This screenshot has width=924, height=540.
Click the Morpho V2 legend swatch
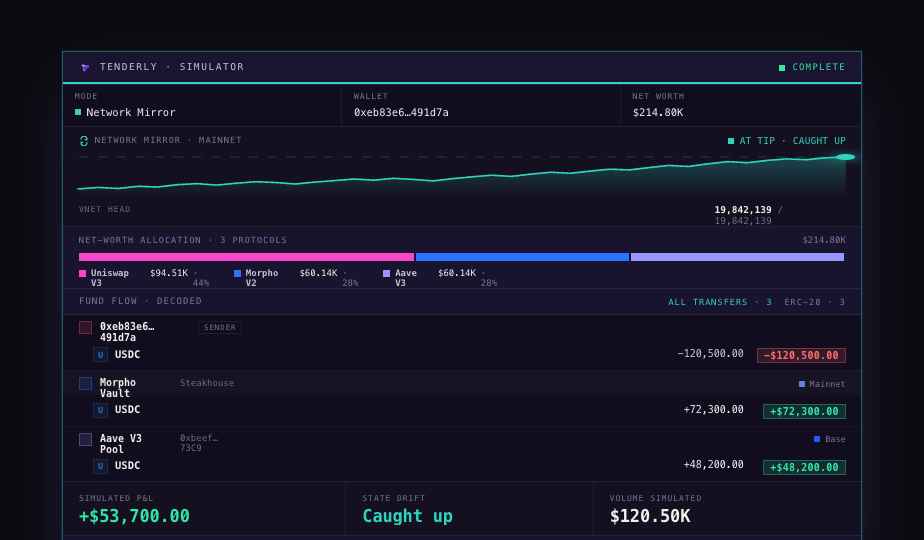[x=237, y=274]
